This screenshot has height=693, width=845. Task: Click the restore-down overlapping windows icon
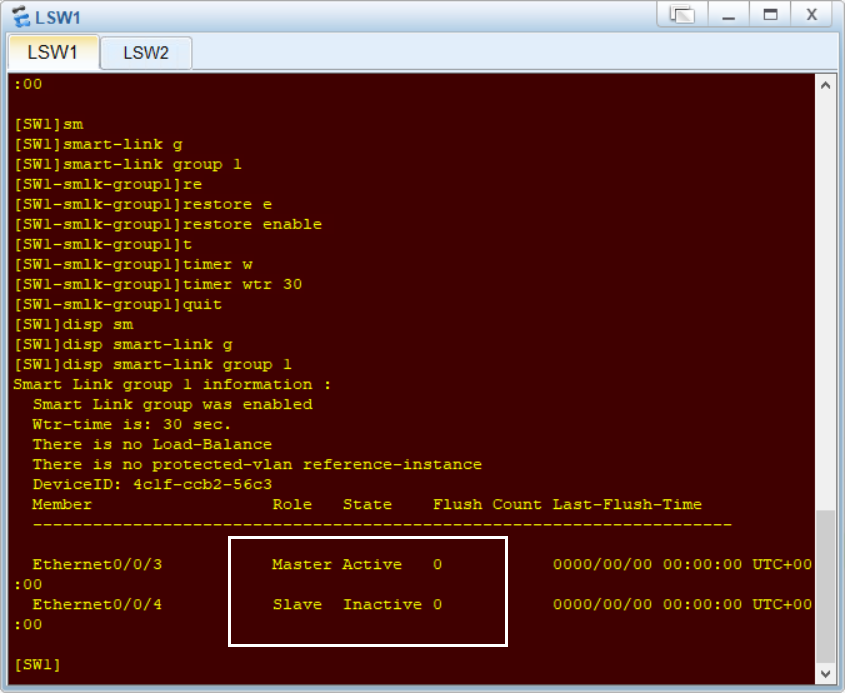(682, 15)
